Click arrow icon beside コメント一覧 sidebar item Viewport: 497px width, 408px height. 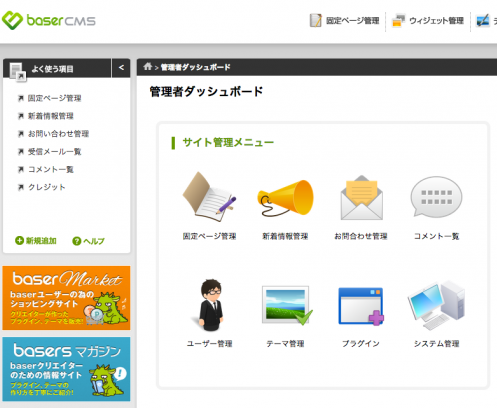click(21, 169)
